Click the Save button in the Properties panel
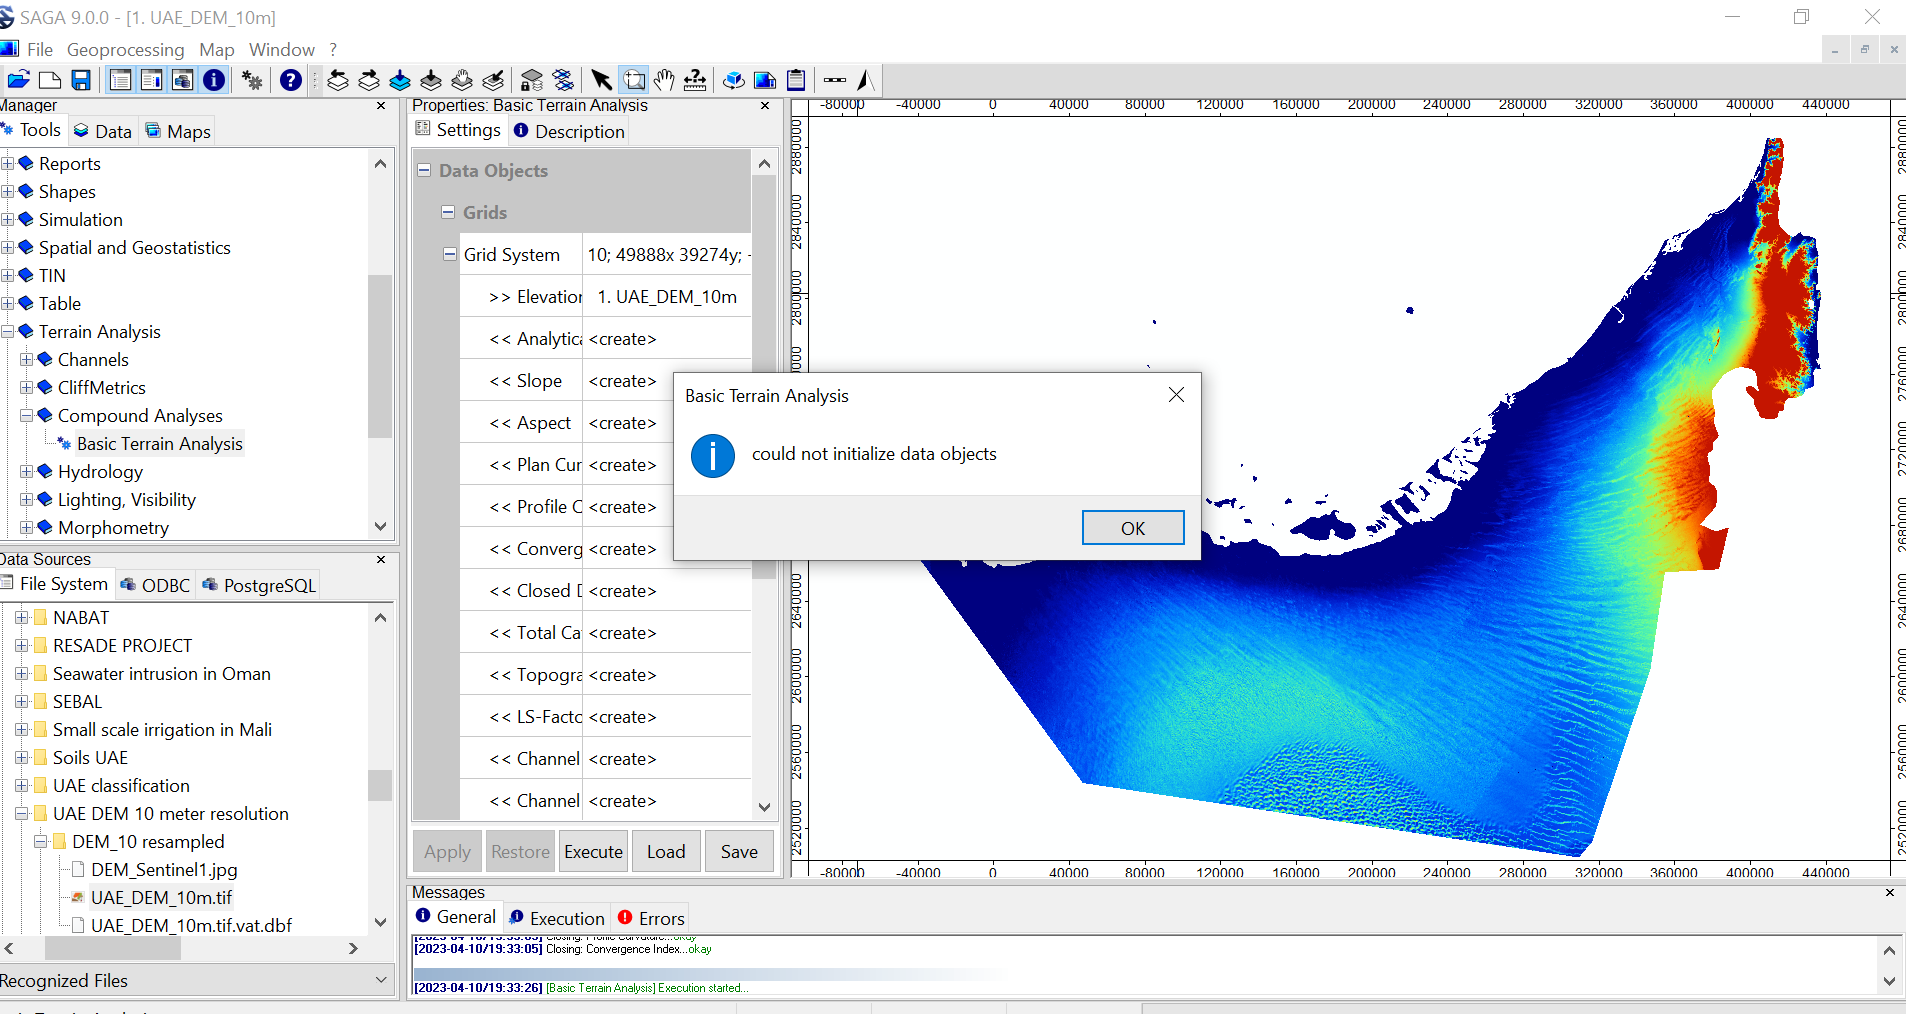 (739, 851)
